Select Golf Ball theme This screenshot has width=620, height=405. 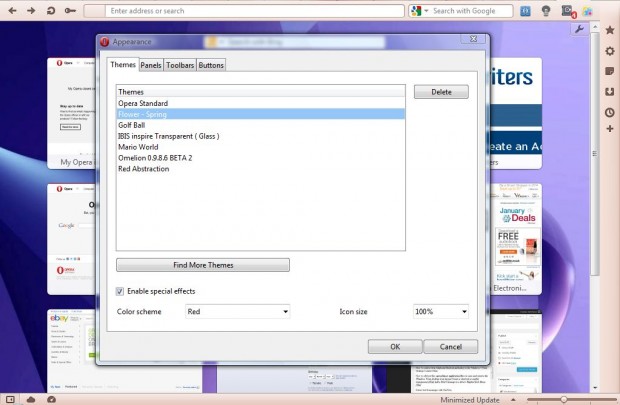coord(261,125)
